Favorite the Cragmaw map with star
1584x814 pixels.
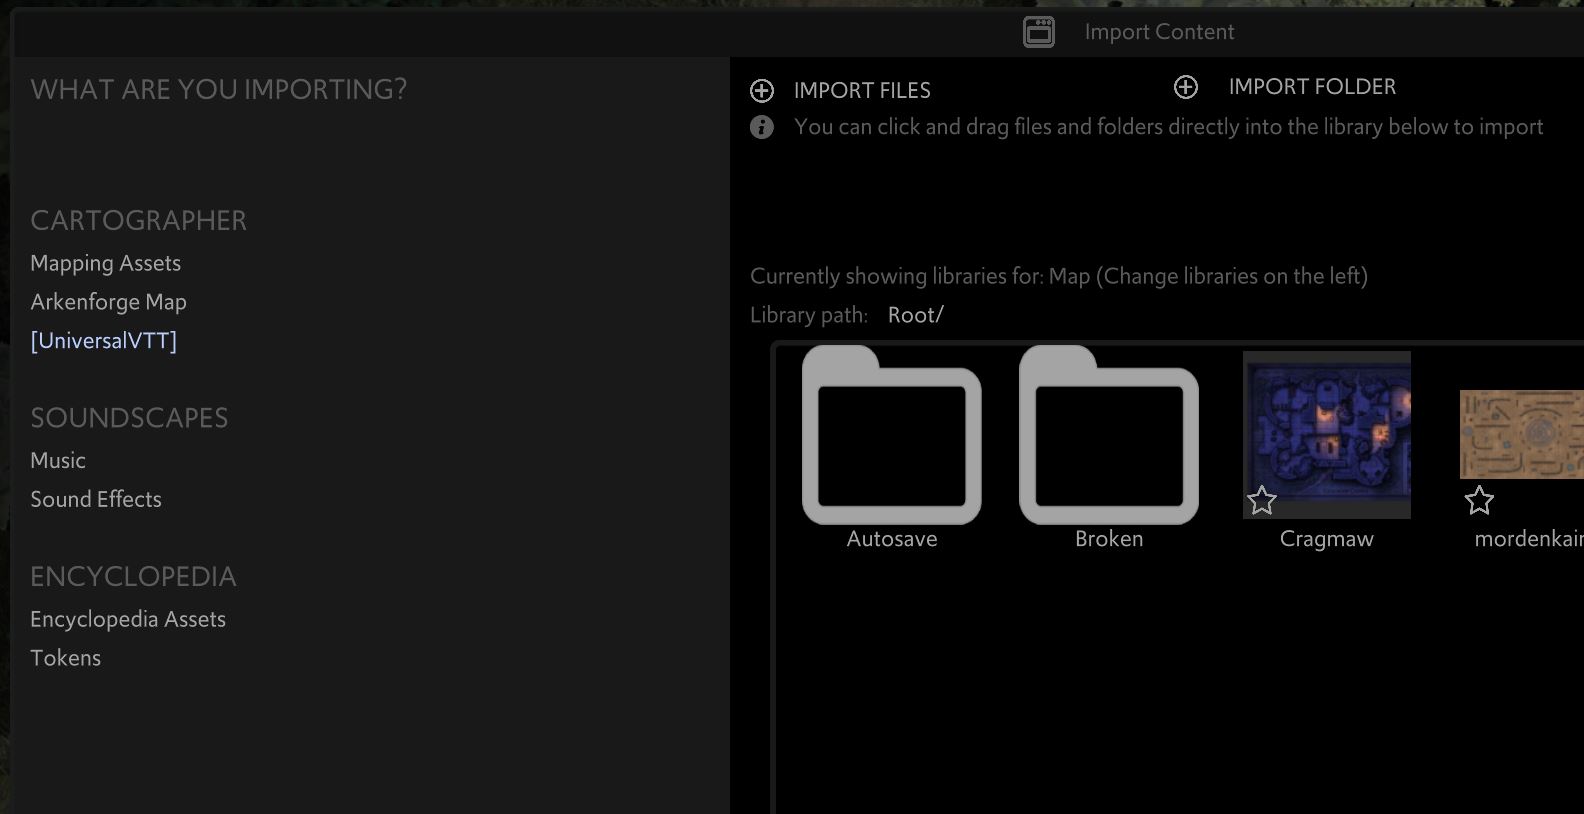pos(1262,500)
